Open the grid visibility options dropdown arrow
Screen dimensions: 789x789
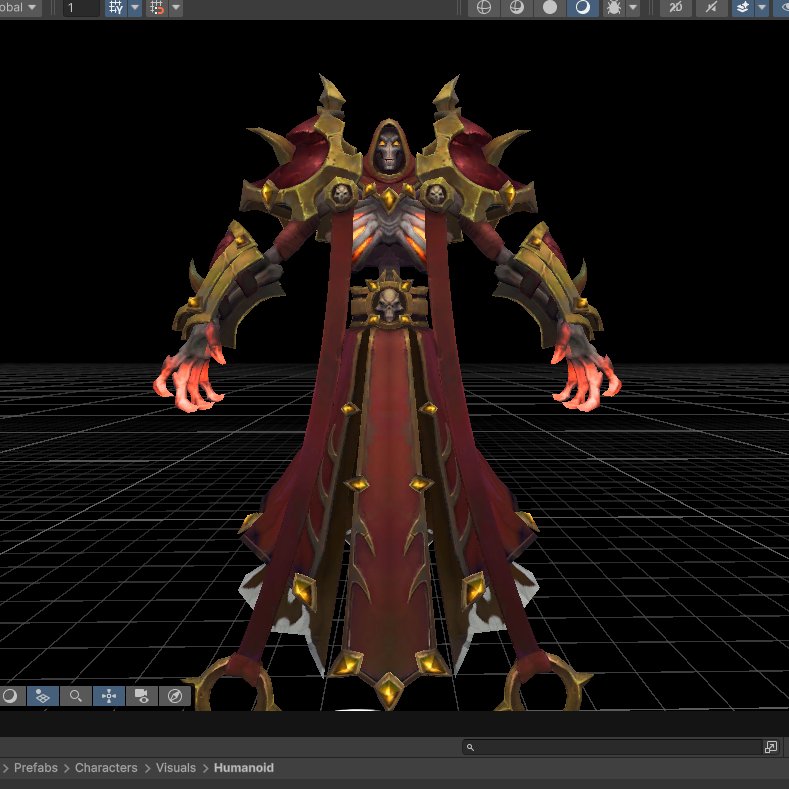coord(135,8)
